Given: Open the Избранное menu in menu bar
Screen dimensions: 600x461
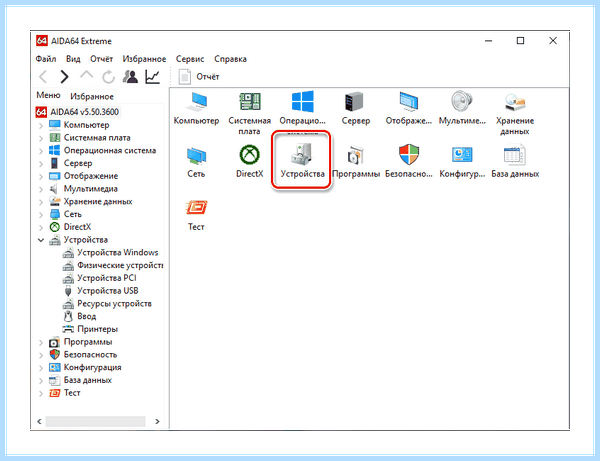Looking at the screenshot, I should (x=144, y=59).
